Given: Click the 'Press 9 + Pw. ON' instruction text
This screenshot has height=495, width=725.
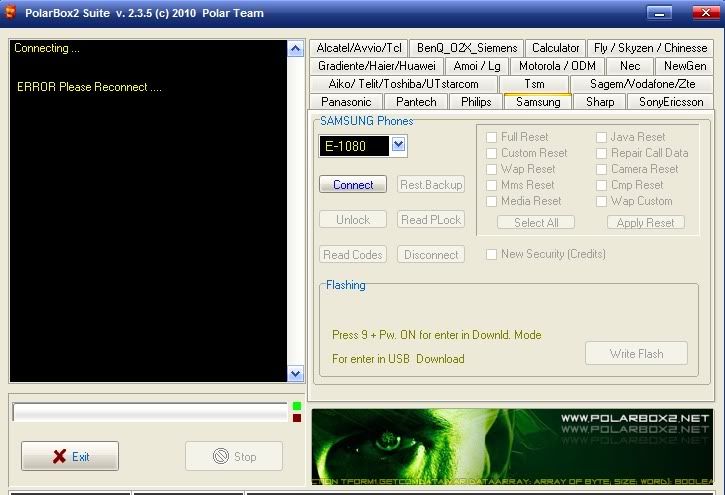Looking at the screenshot, I should click(x=436, y=335).
